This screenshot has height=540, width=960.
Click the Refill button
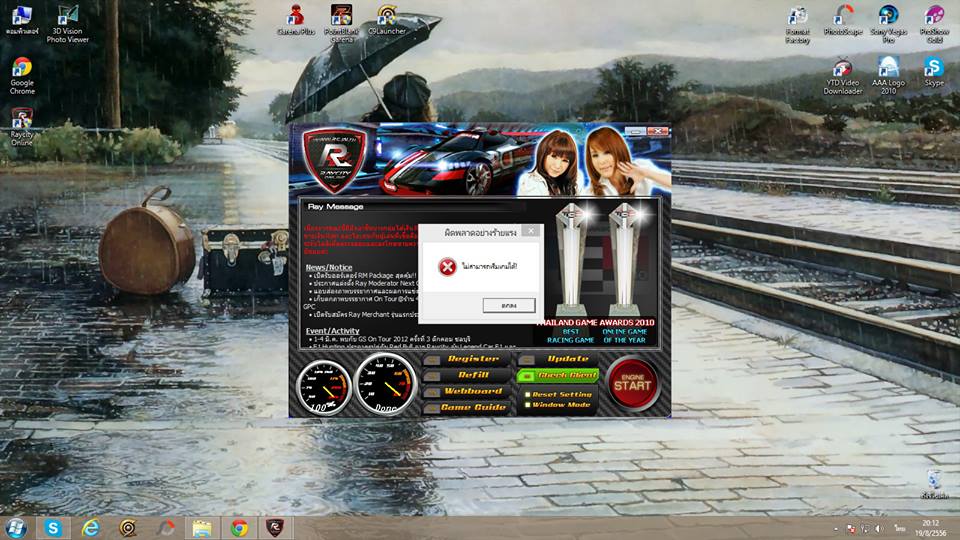tap(467, 375)
